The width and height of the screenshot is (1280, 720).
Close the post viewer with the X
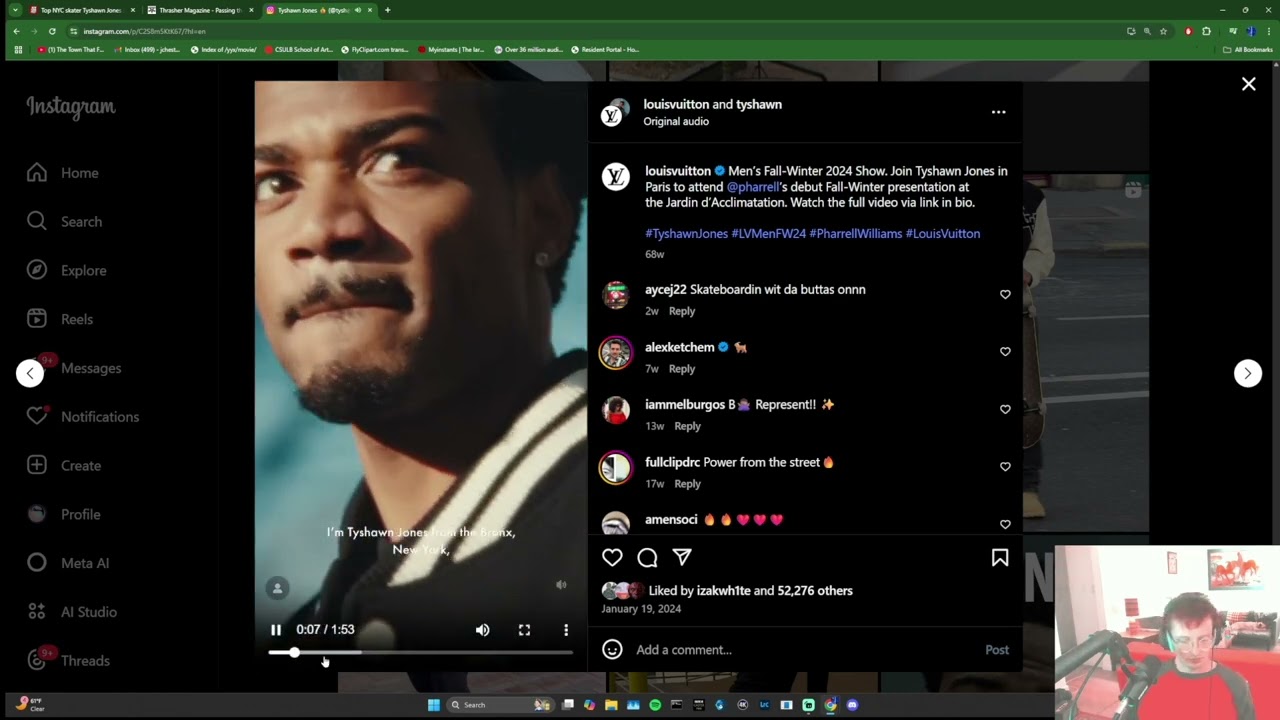[x=1248, y=84]
